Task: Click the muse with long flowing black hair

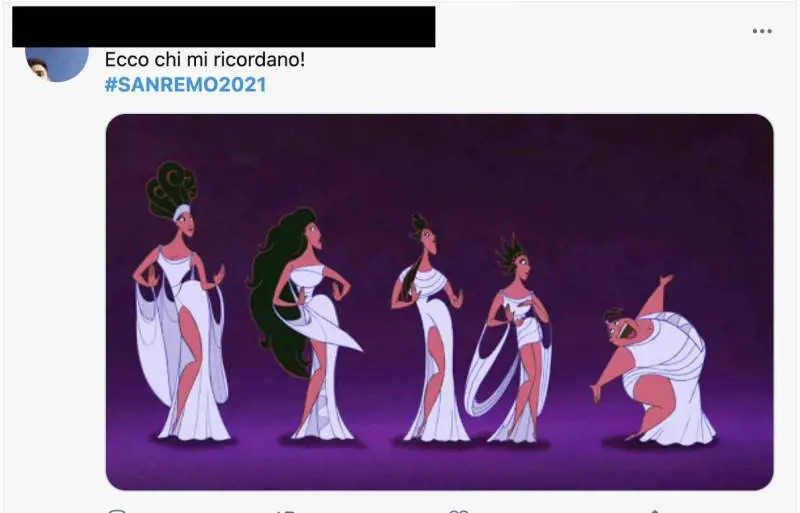Action: coord(305,324)
